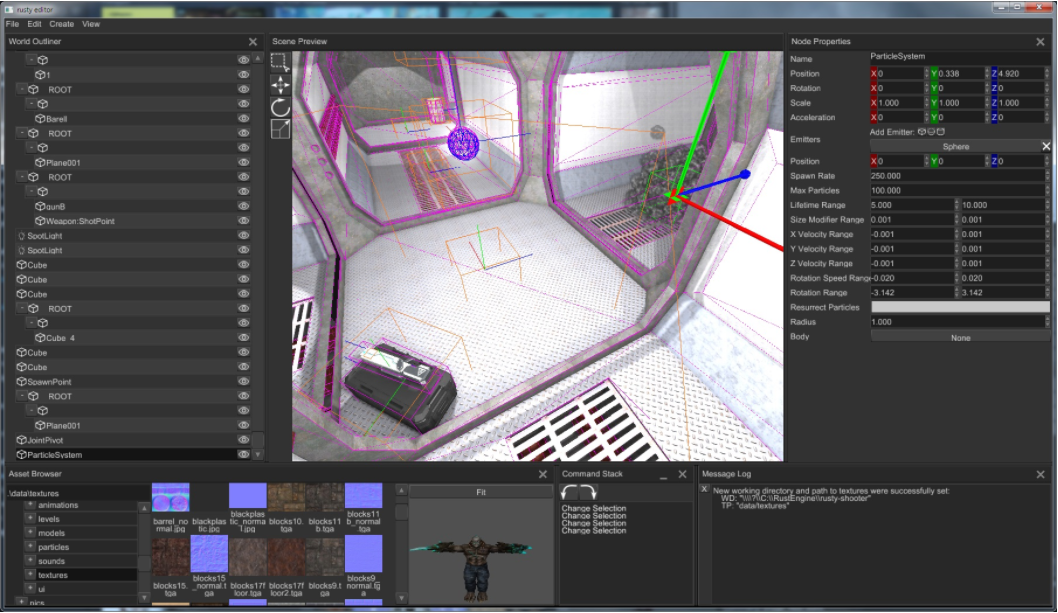Click the None button for Body
This screenshot has height=613, width=1058.
(960, 338)
